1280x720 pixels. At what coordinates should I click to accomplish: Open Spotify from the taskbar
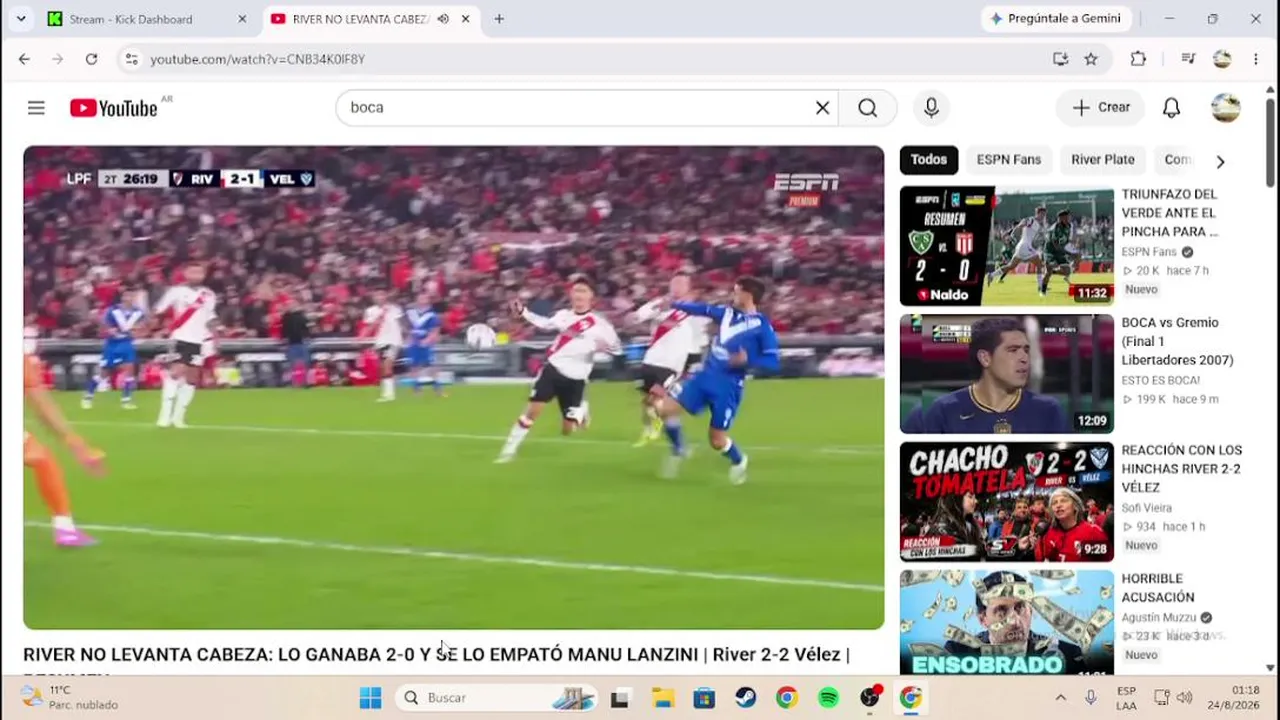[x=828, y=698]
